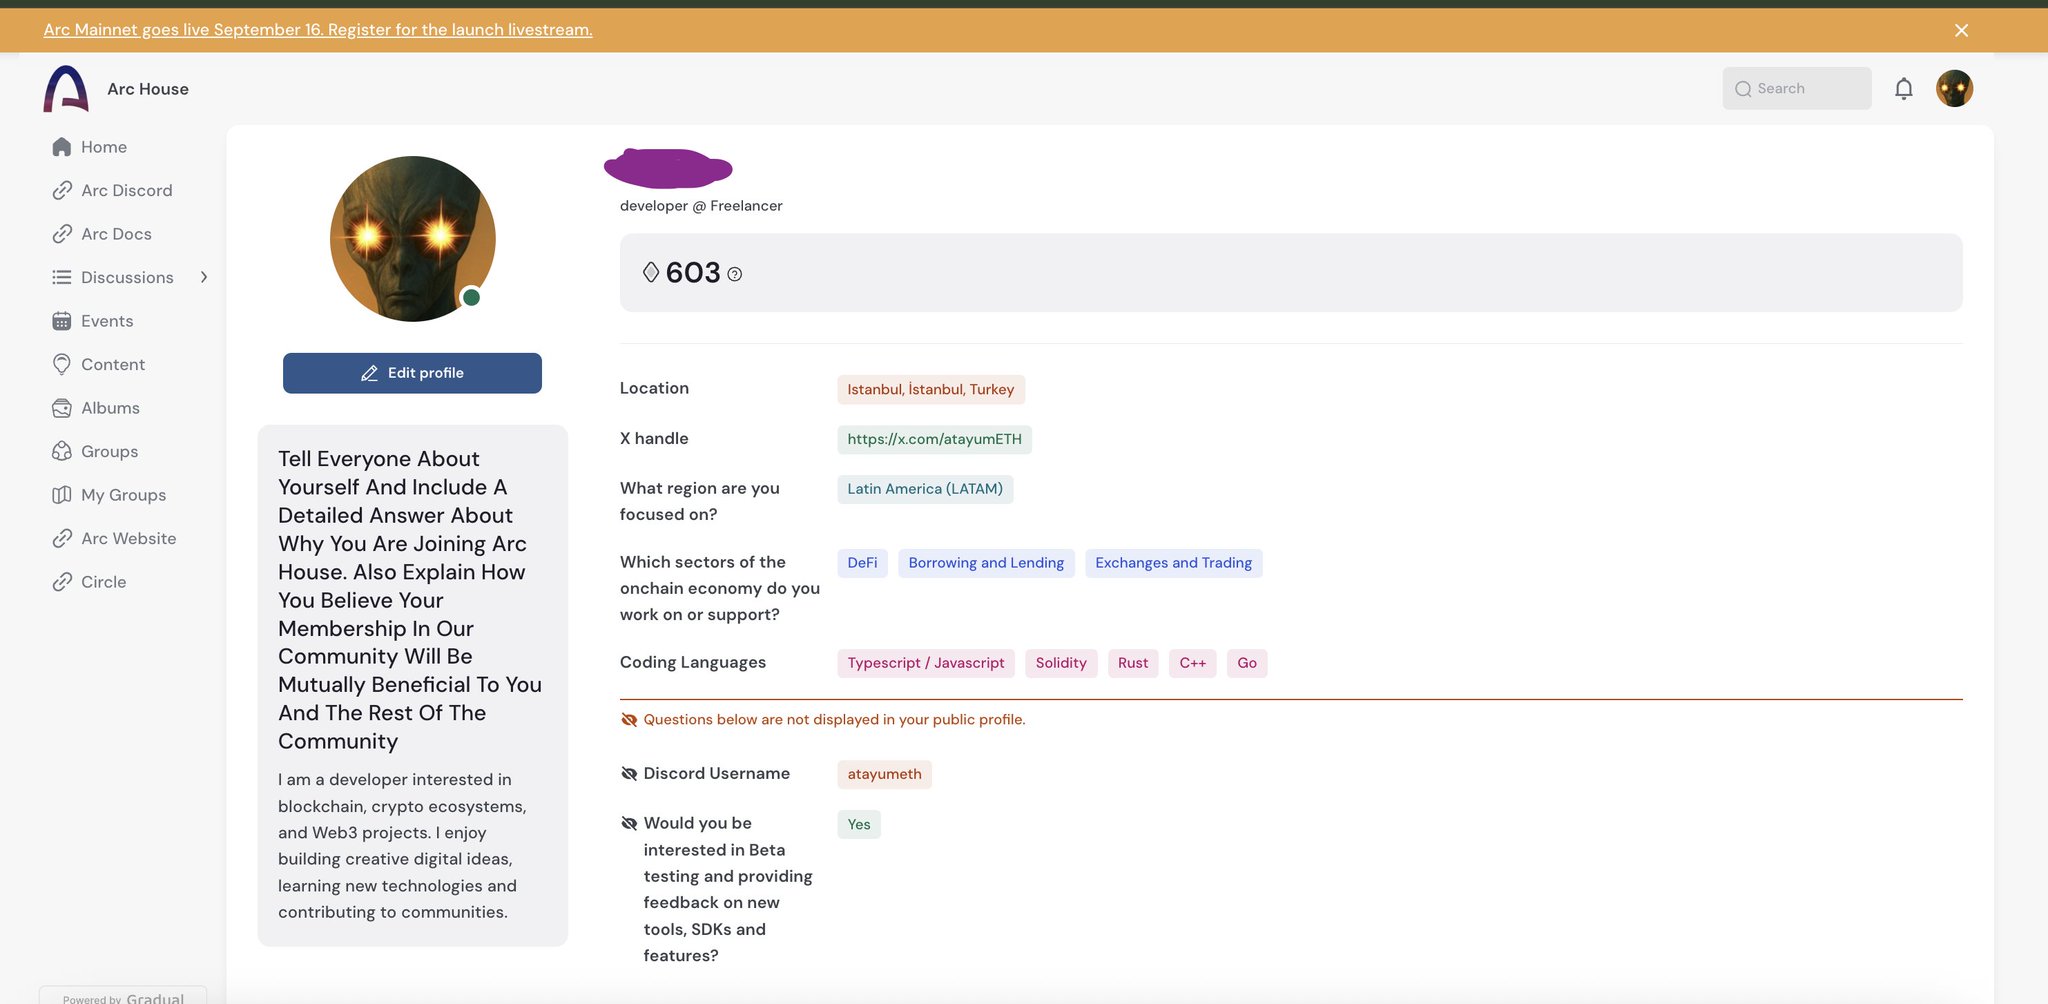The width and height of the screenshot is (2048, 1004).
Task: Open the Events page
Action: point(107,321)
